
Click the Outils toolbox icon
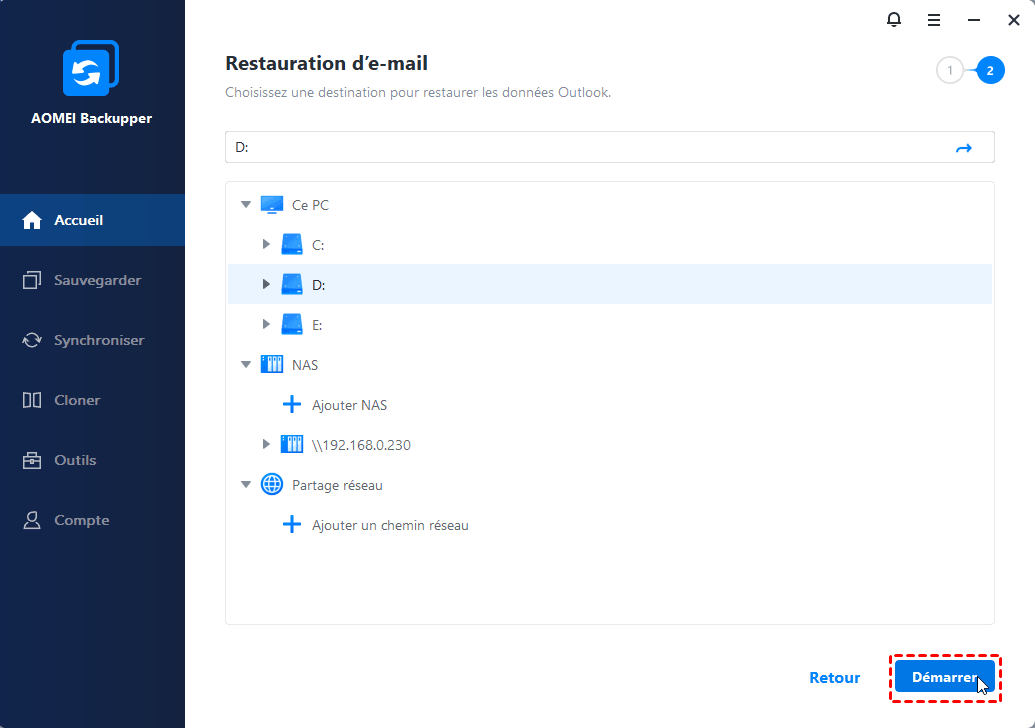pos(32,460)
